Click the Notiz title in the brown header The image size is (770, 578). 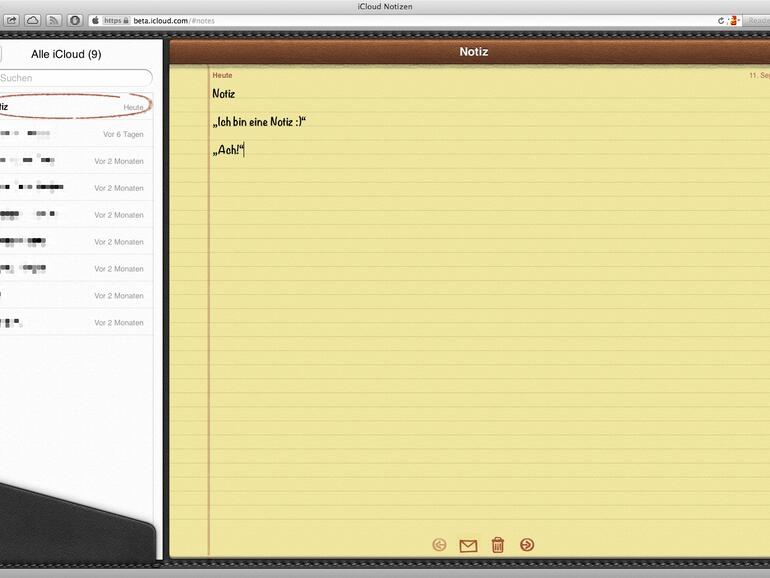tap(474, 52)
